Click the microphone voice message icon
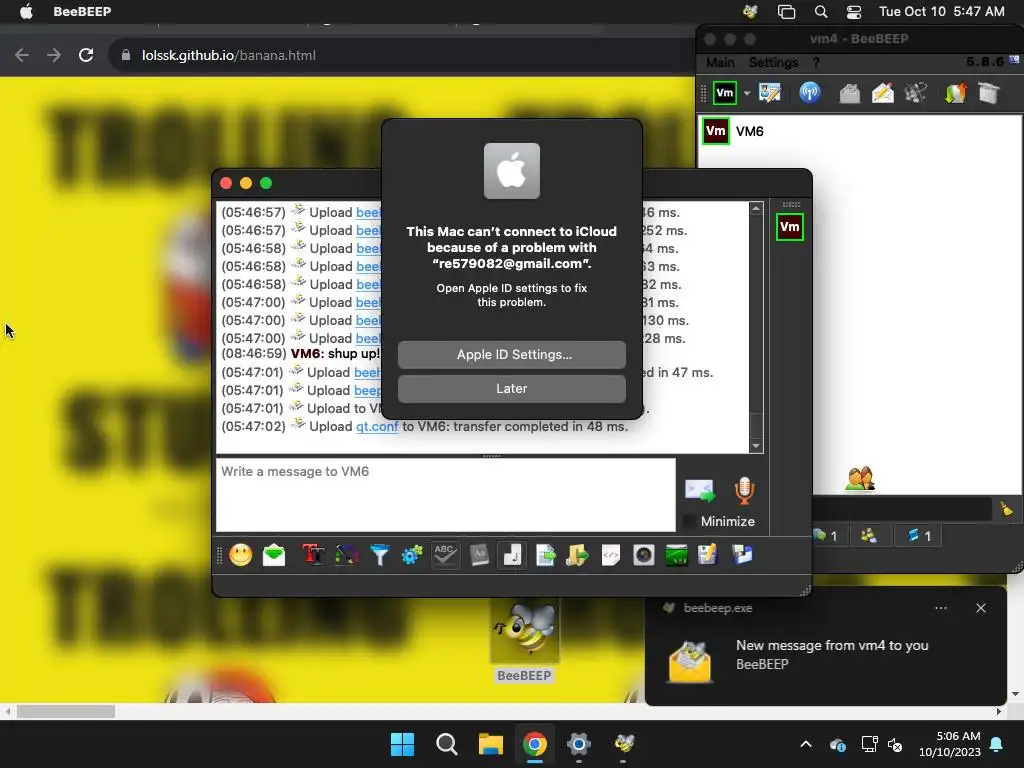The width and height of the screenshot is (1024, 768). click(x=744, y=490)
